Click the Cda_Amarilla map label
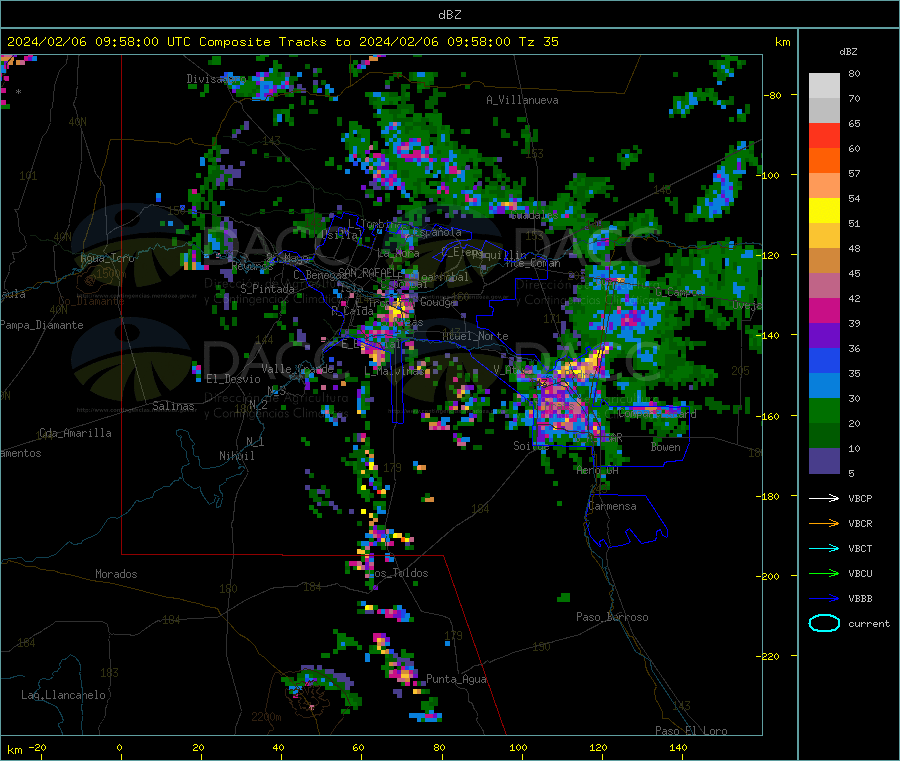 [75, 433]
